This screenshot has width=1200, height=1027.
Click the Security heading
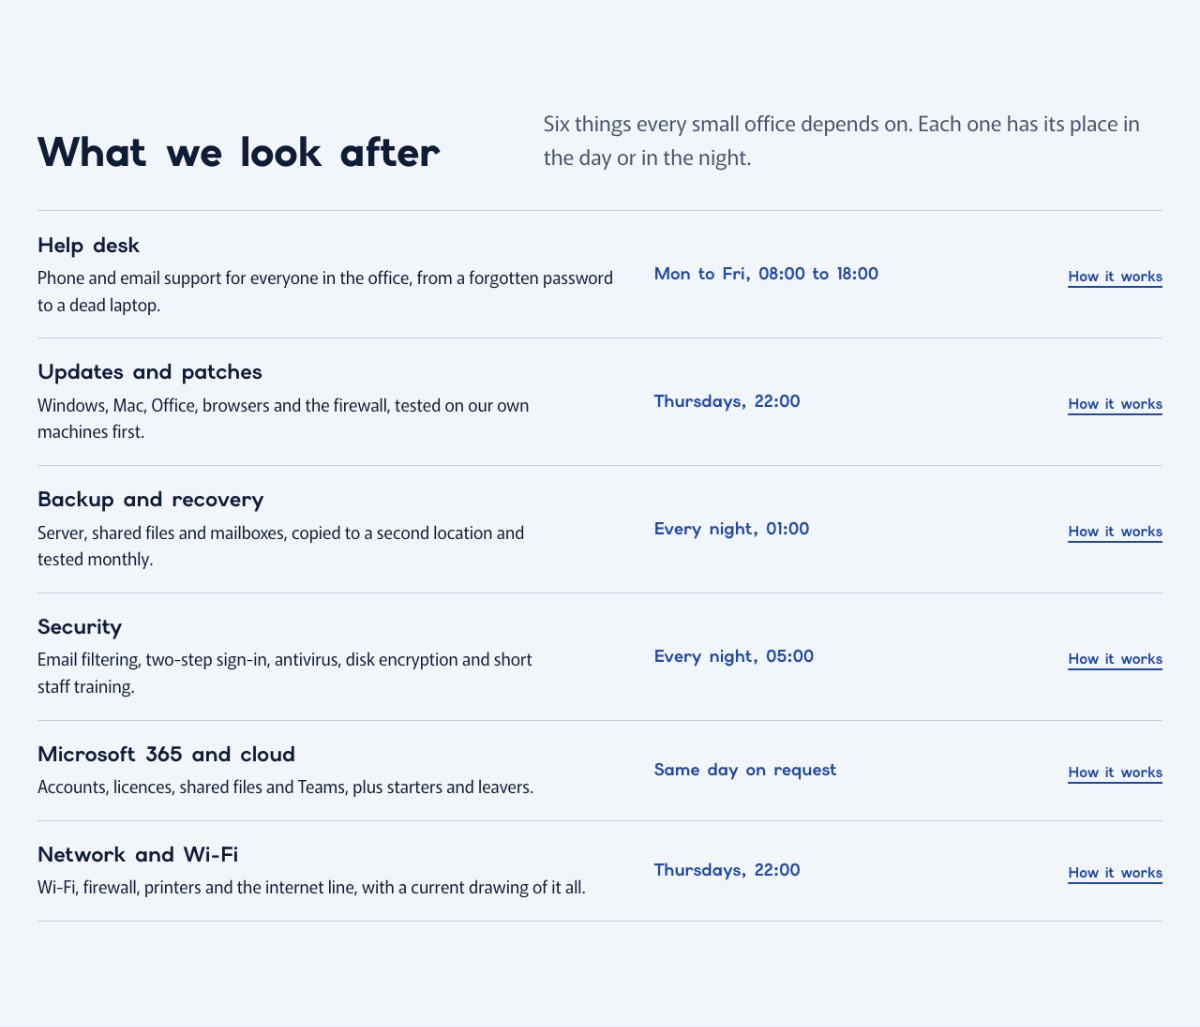80,627
